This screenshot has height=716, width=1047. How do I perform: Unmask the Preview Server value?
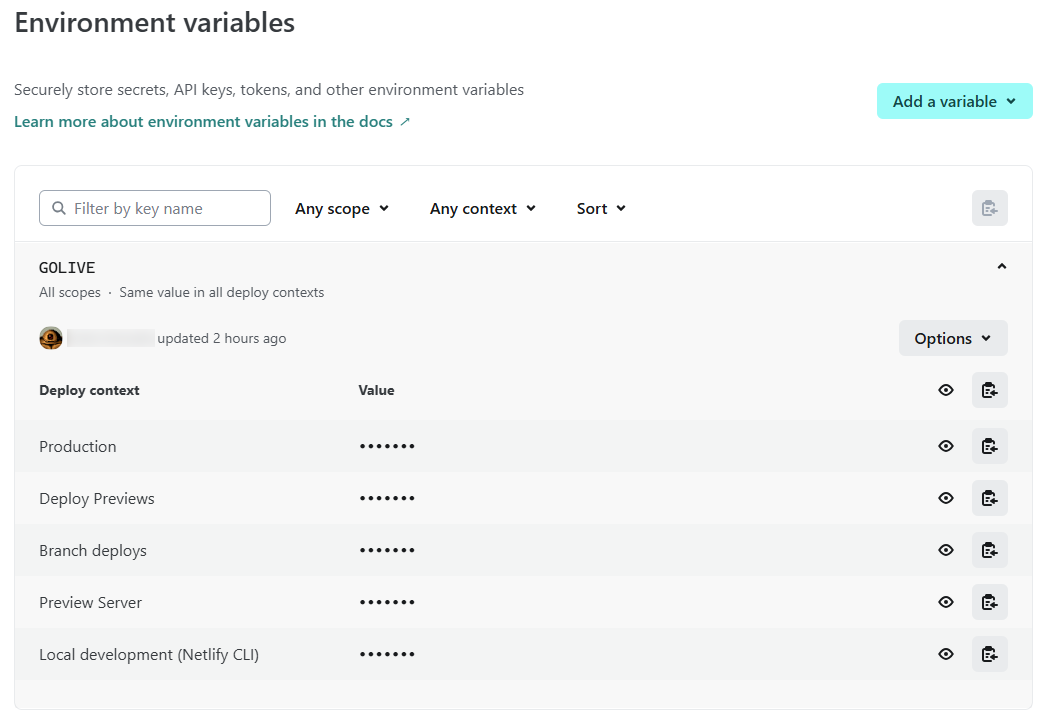946,602
